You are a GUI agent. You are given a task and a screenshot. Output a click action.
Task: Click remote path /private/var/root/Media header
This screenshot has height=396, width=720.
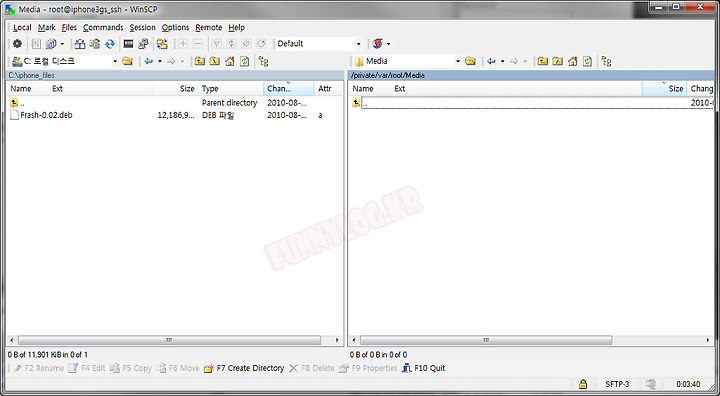531,75
